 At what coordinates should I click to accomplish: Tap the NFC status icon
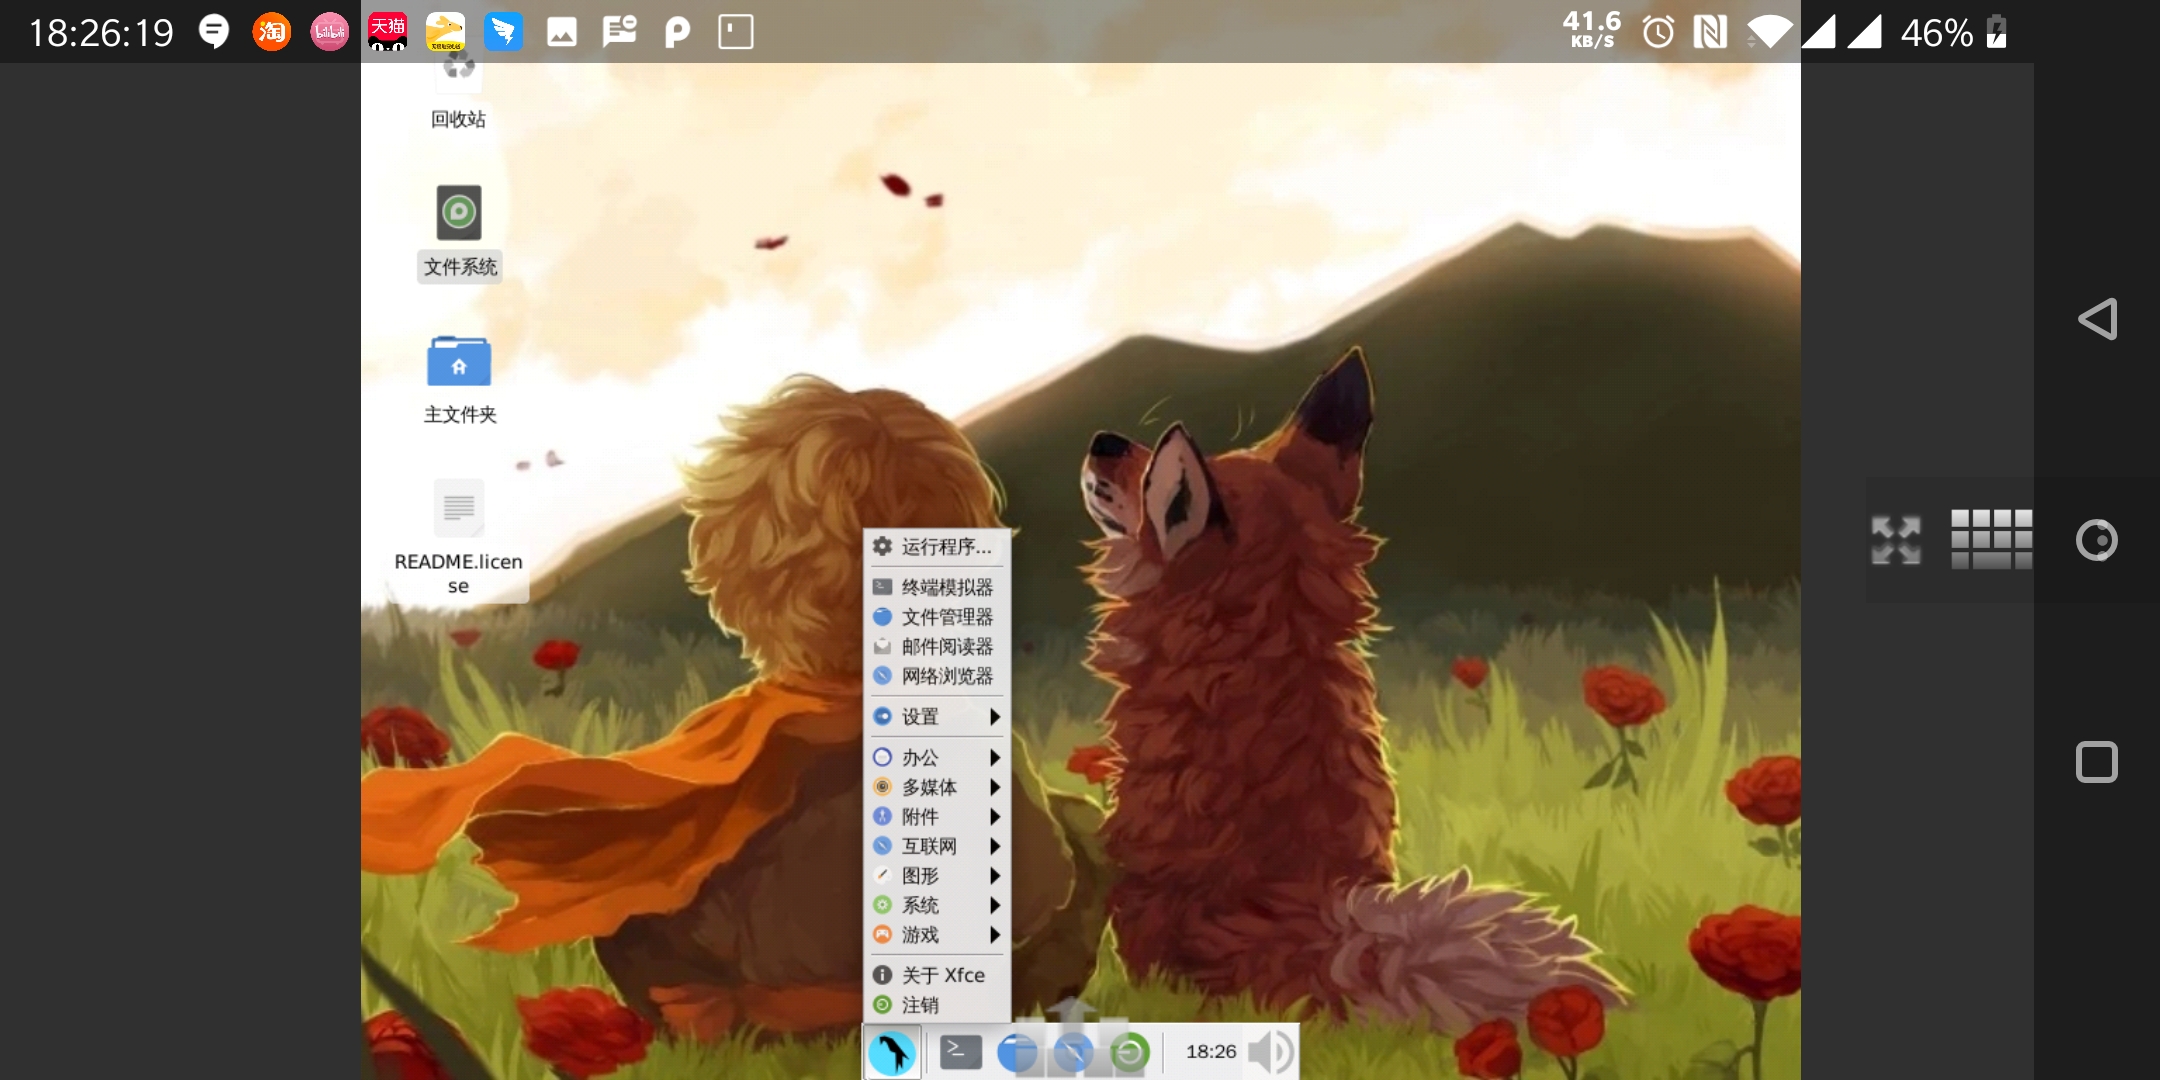point(1710,32)
